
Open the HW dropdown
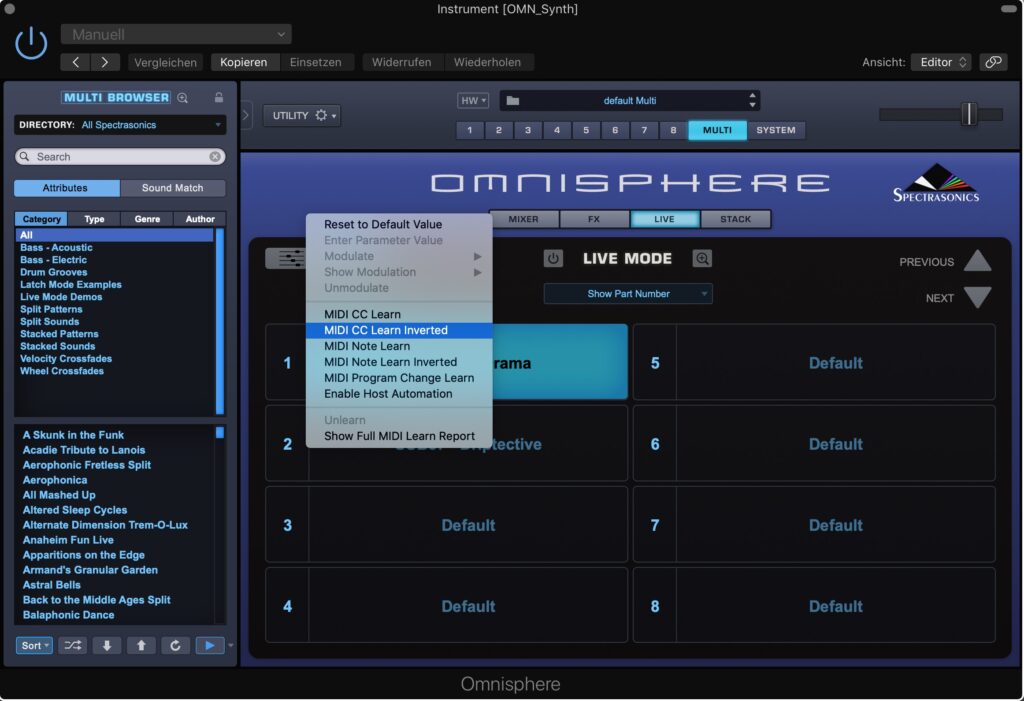[x=473, y=101]
